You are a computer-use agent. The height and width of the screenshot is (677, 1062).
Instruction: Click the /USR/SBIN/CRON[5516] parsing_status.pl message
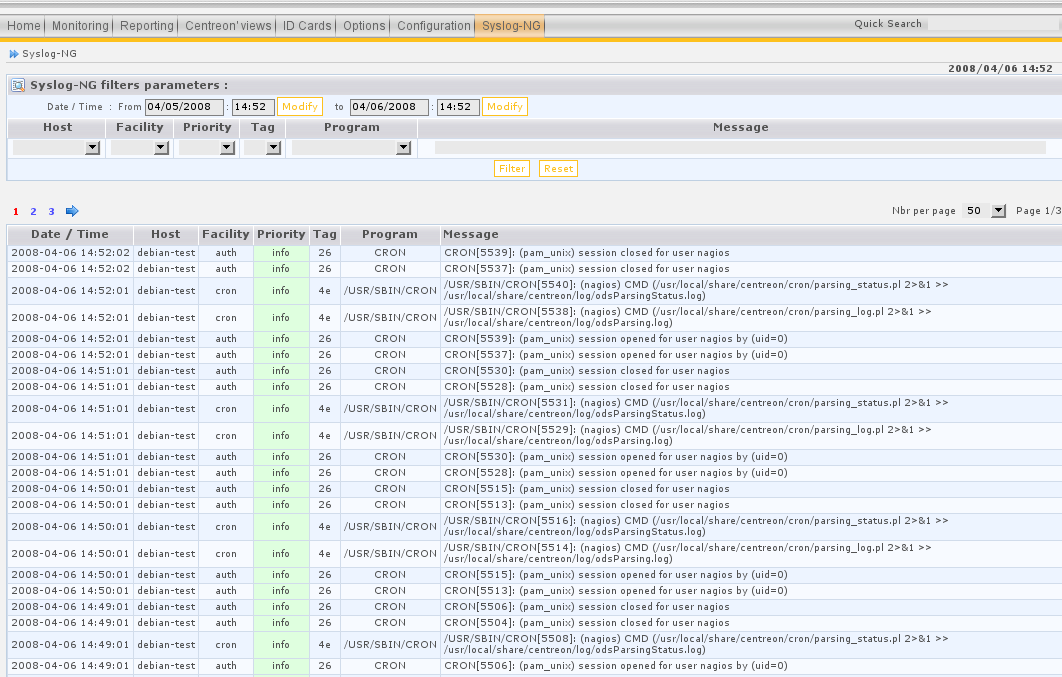(x=696, y=526)
